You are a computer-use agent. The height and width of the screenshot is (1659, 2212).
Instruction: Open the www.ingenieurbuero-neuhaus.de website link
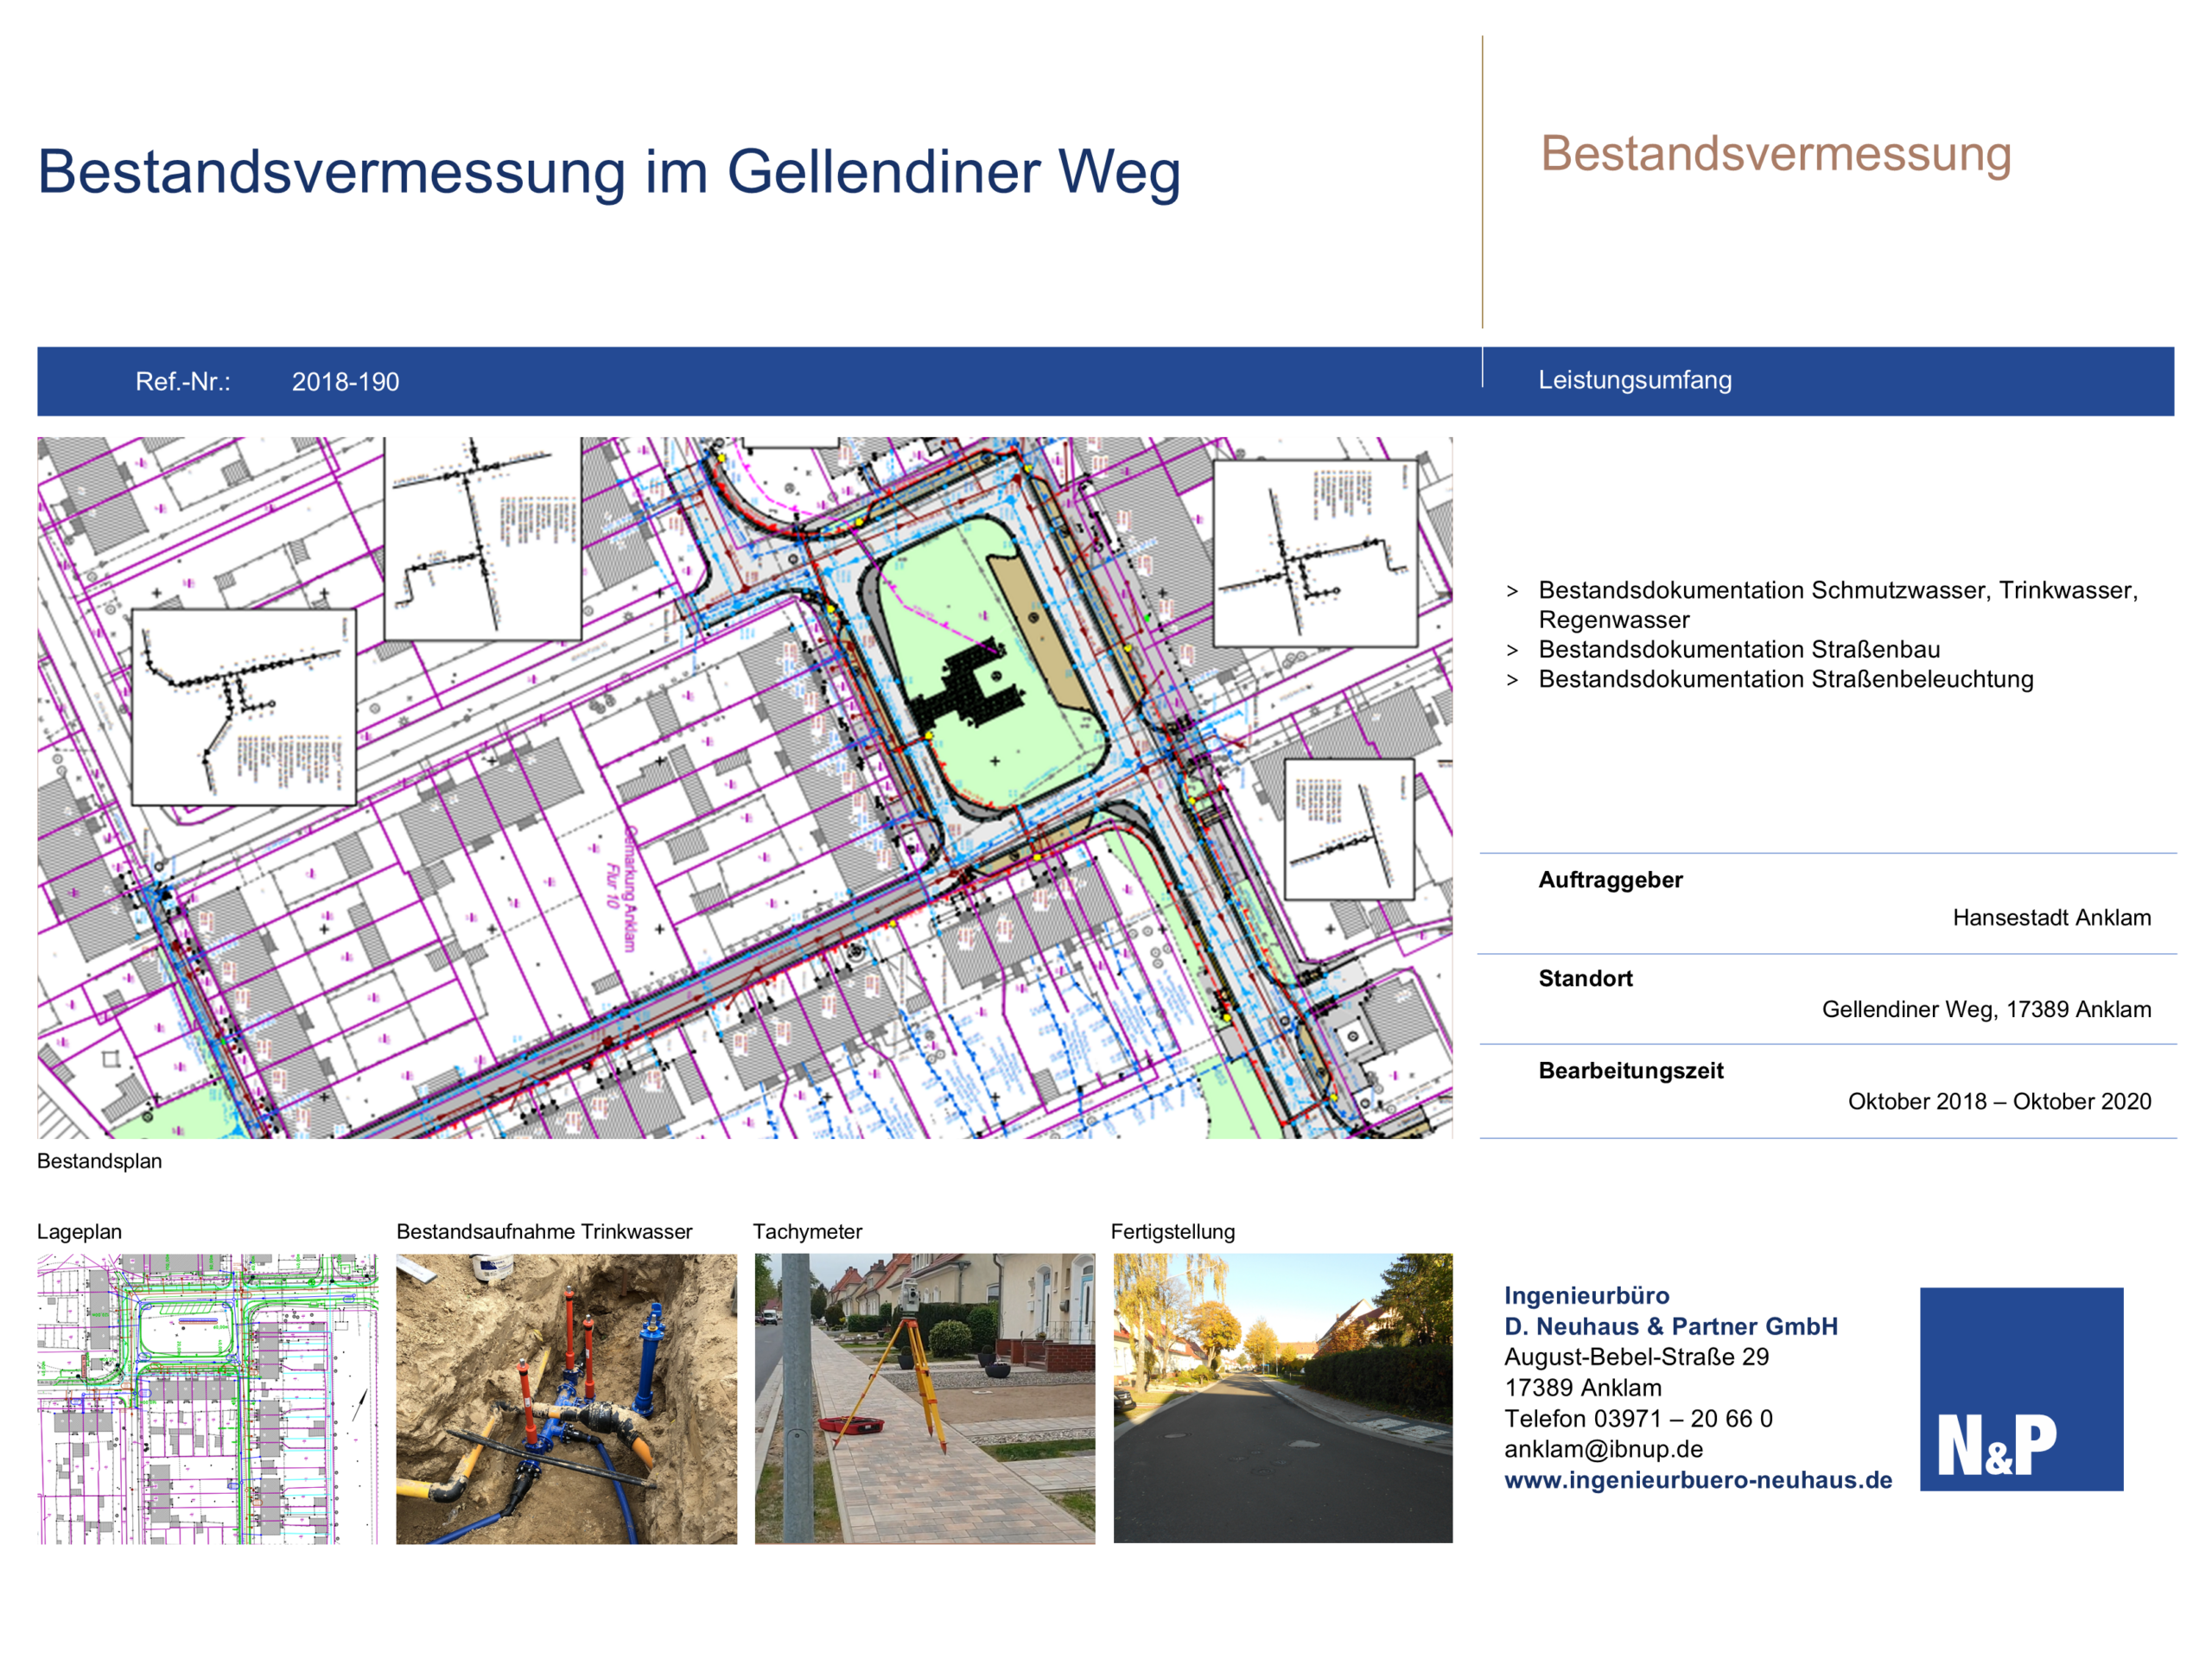click(1697, 1480)
